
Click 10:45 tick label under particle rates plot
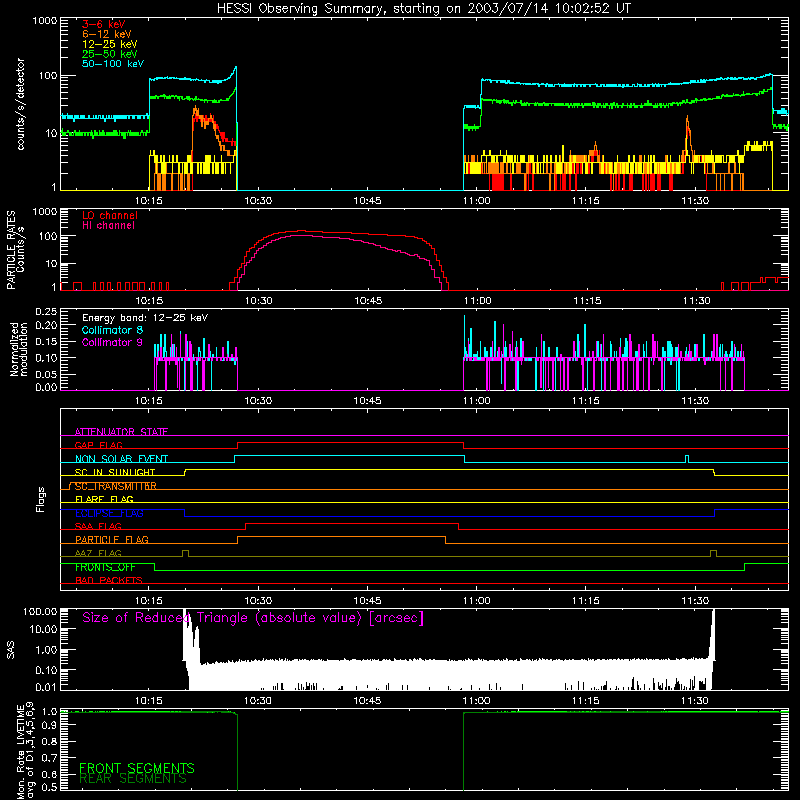pos(368,301)
